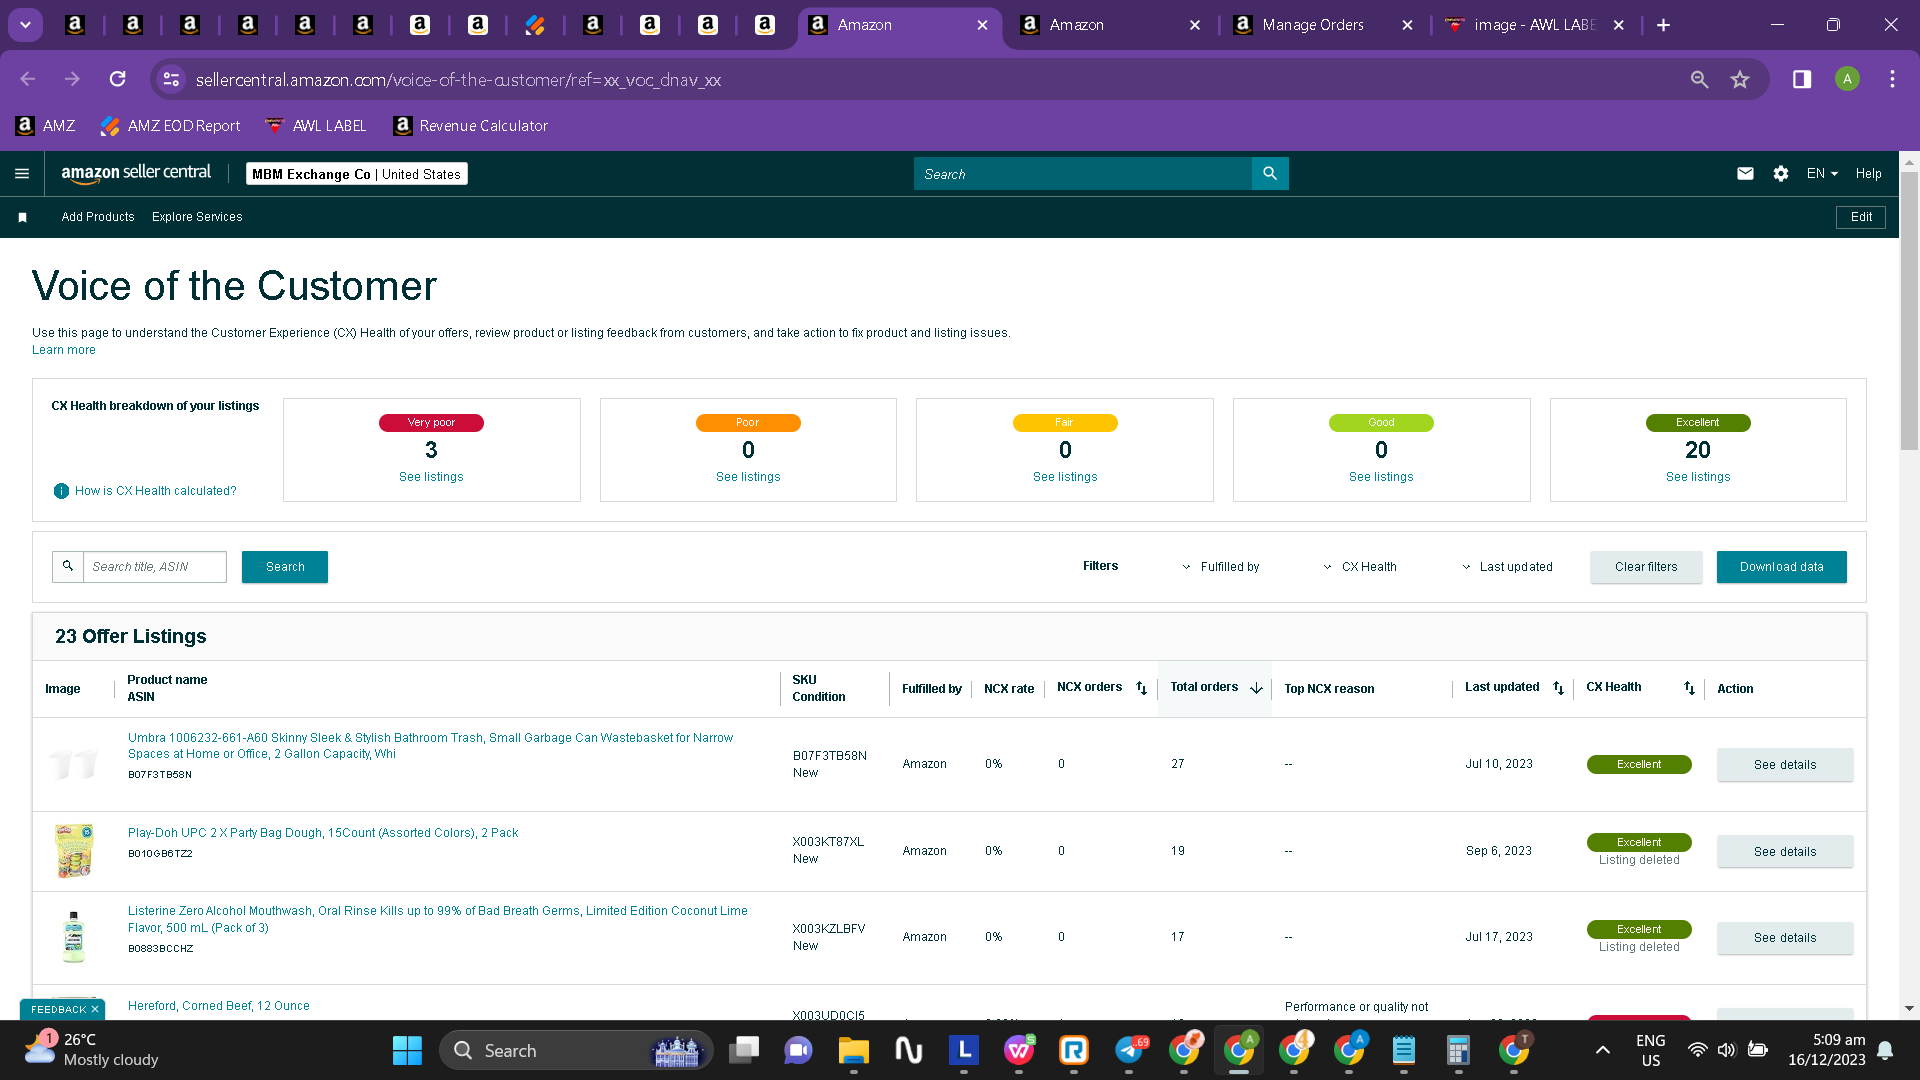Open the Seller Central hamburger menu
Screen dimensions: 1920x1080
click(x=22, y=174)
